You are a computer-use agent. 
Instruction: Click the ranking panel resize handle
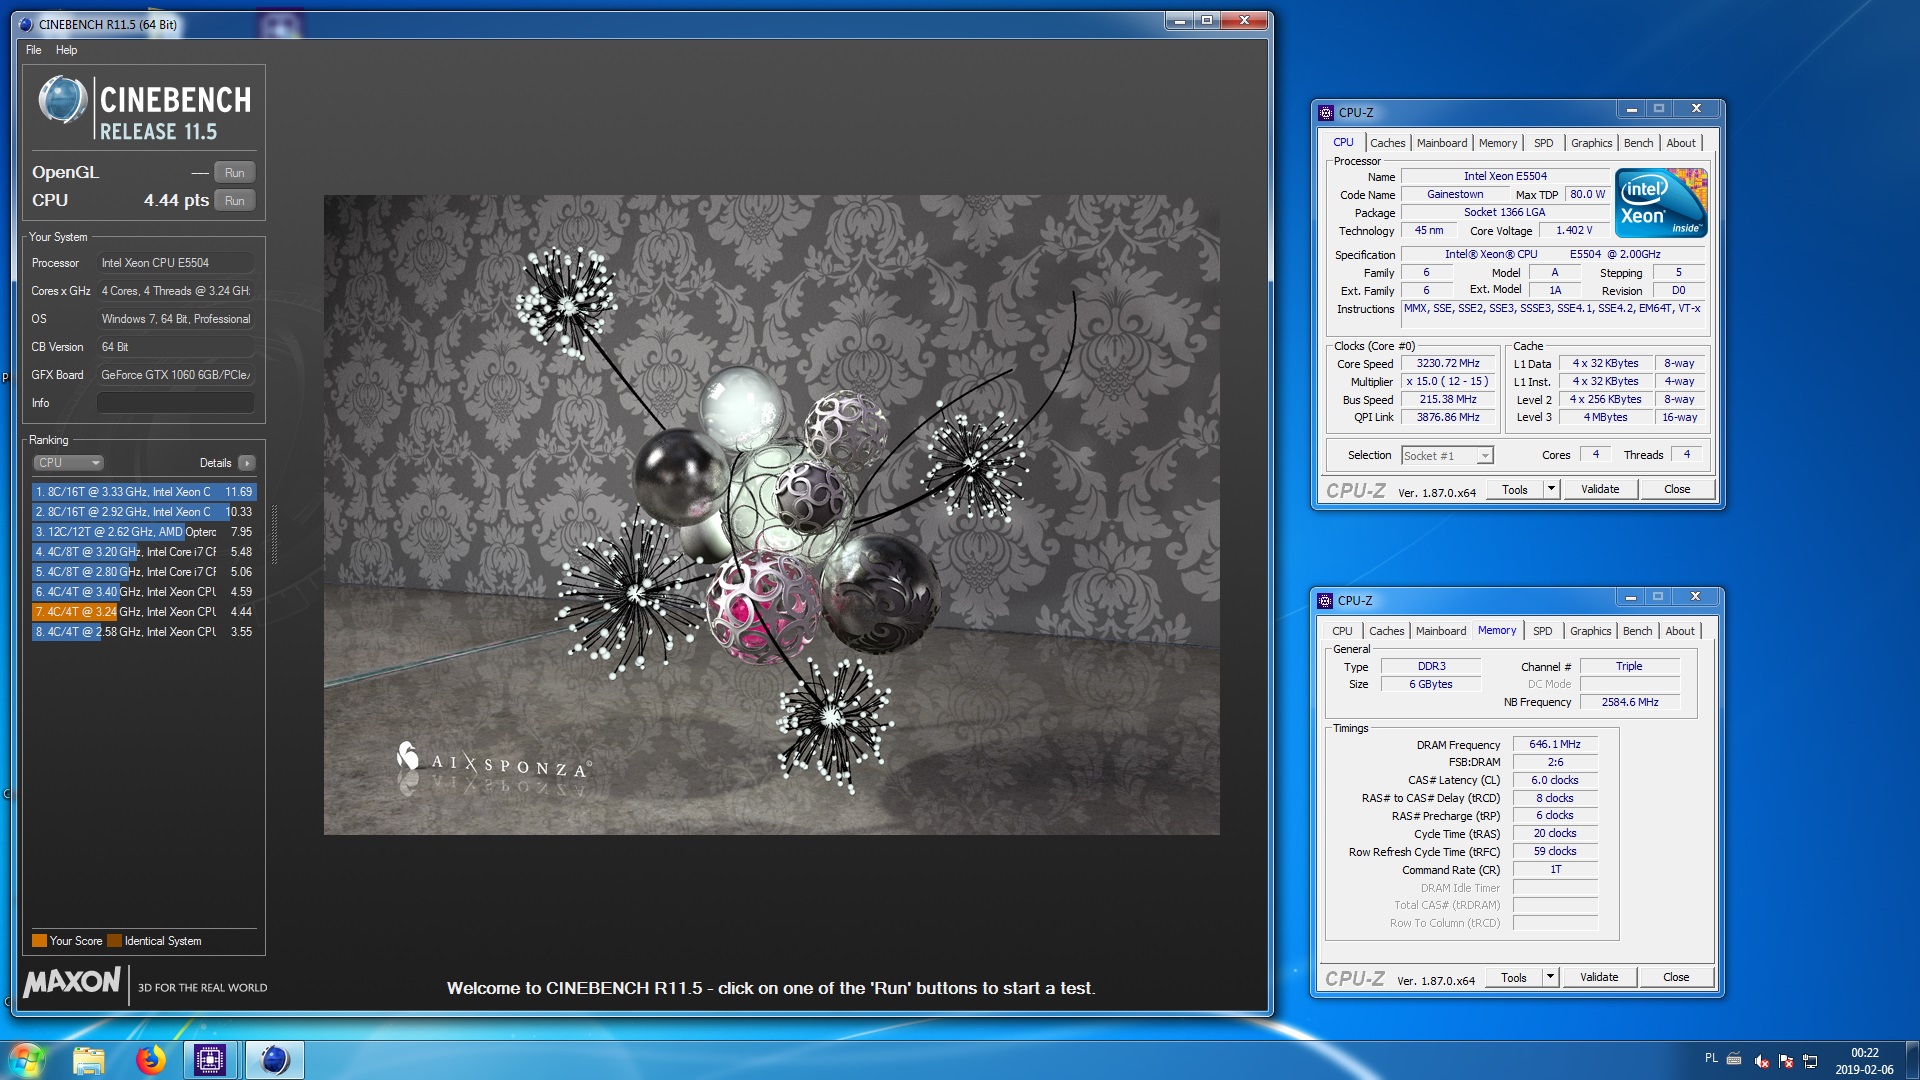[x=274, y=535]
